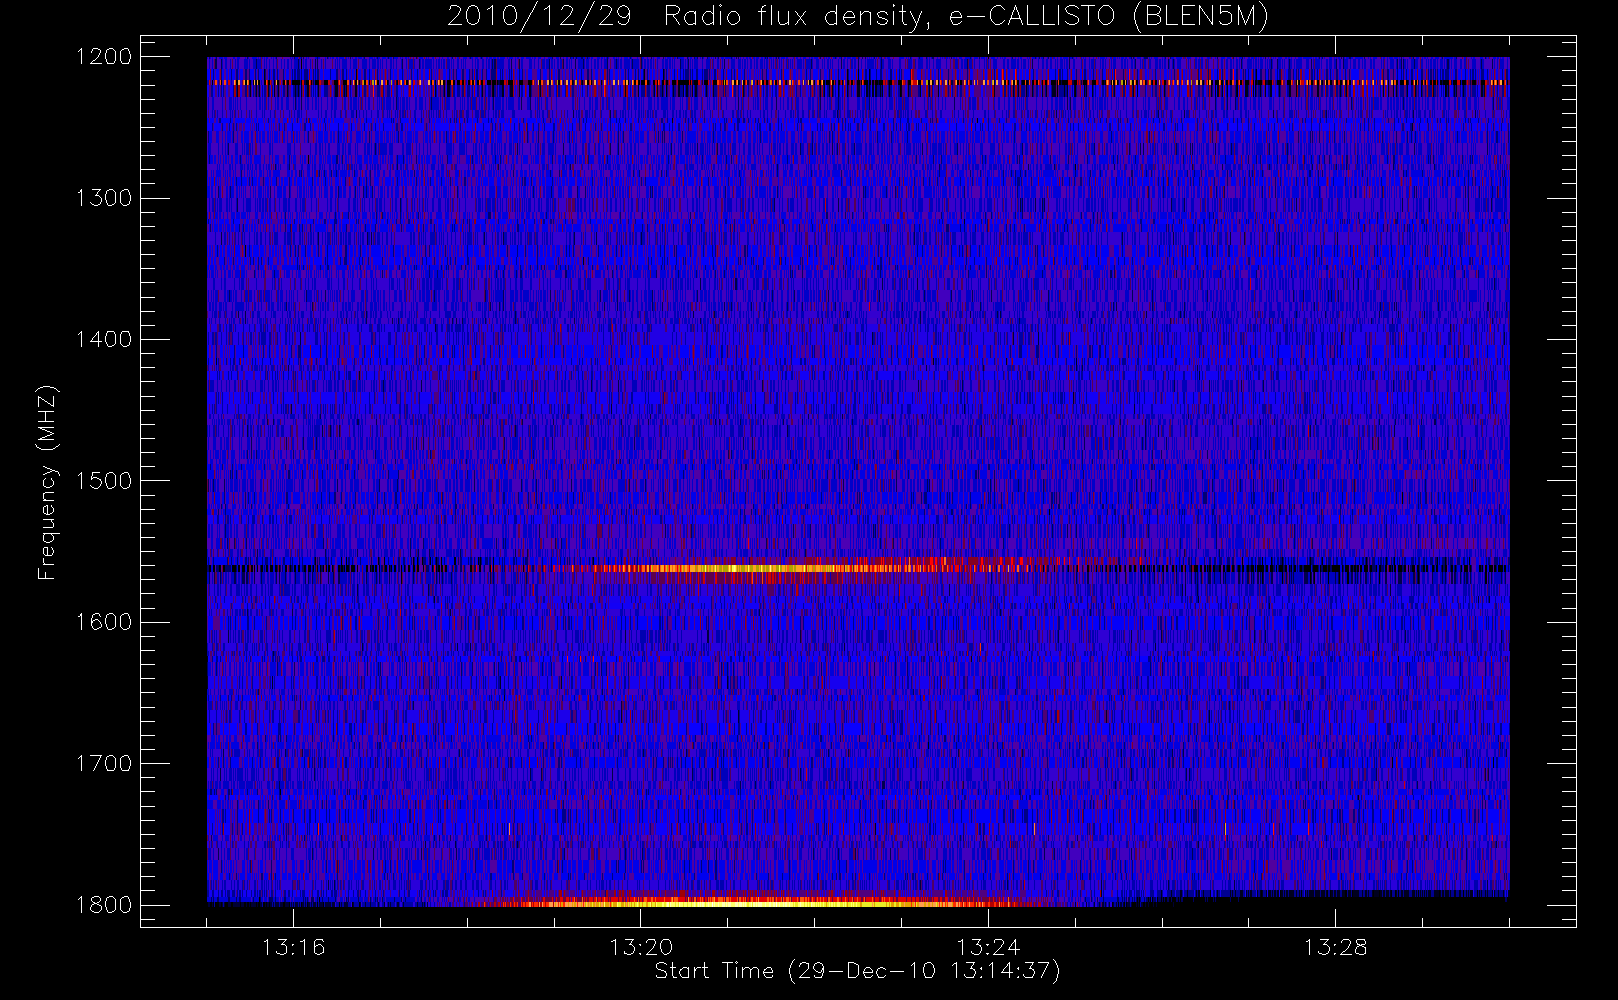Click the 1500 frequency tick label
Image resolution: width=1618 pixels, height=1000 pixels.
pyautogui.click(x=104, y=481)
